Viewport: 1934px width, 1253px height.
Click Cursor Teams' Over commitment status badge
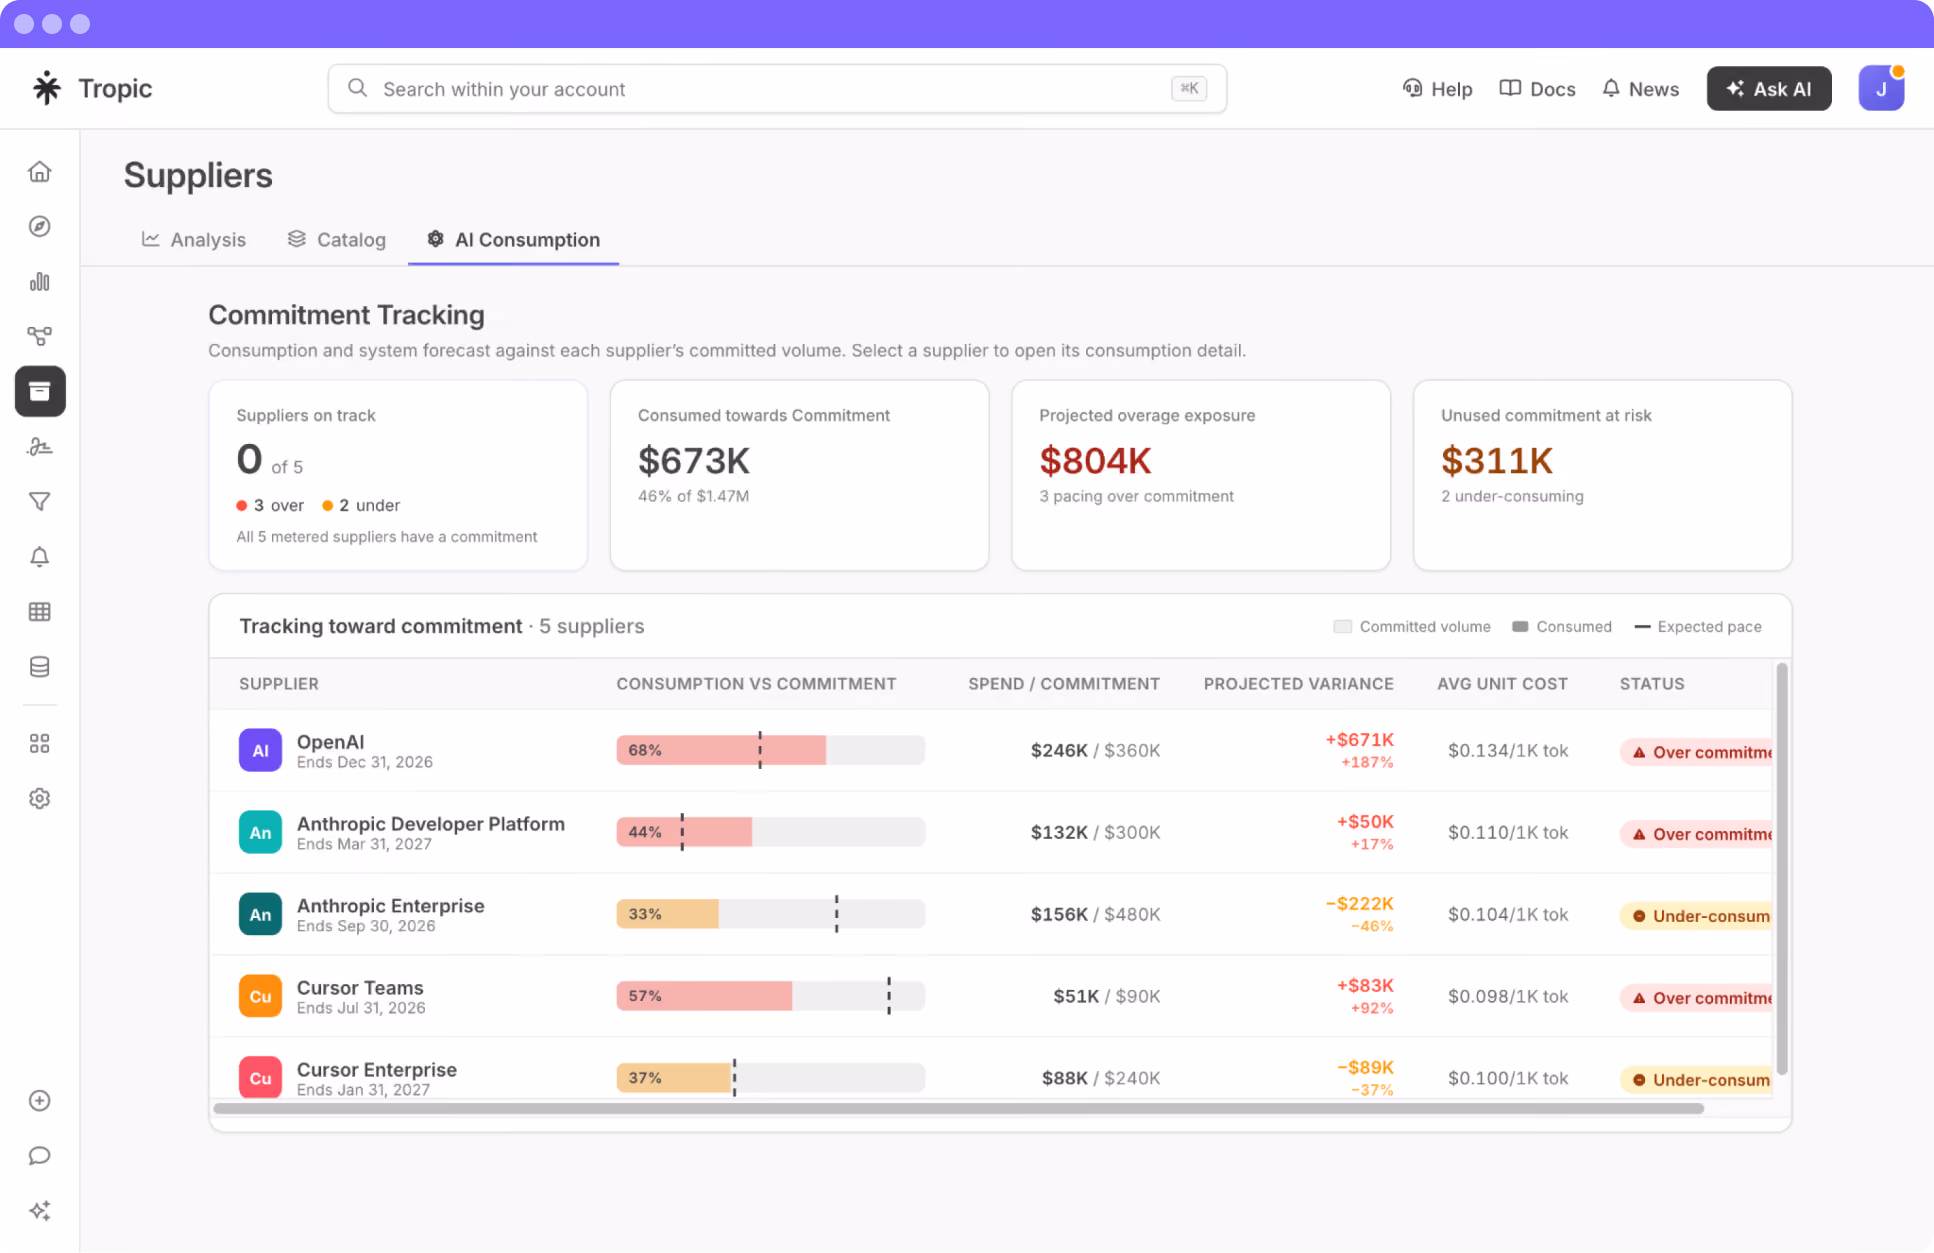coord(1696,998)
